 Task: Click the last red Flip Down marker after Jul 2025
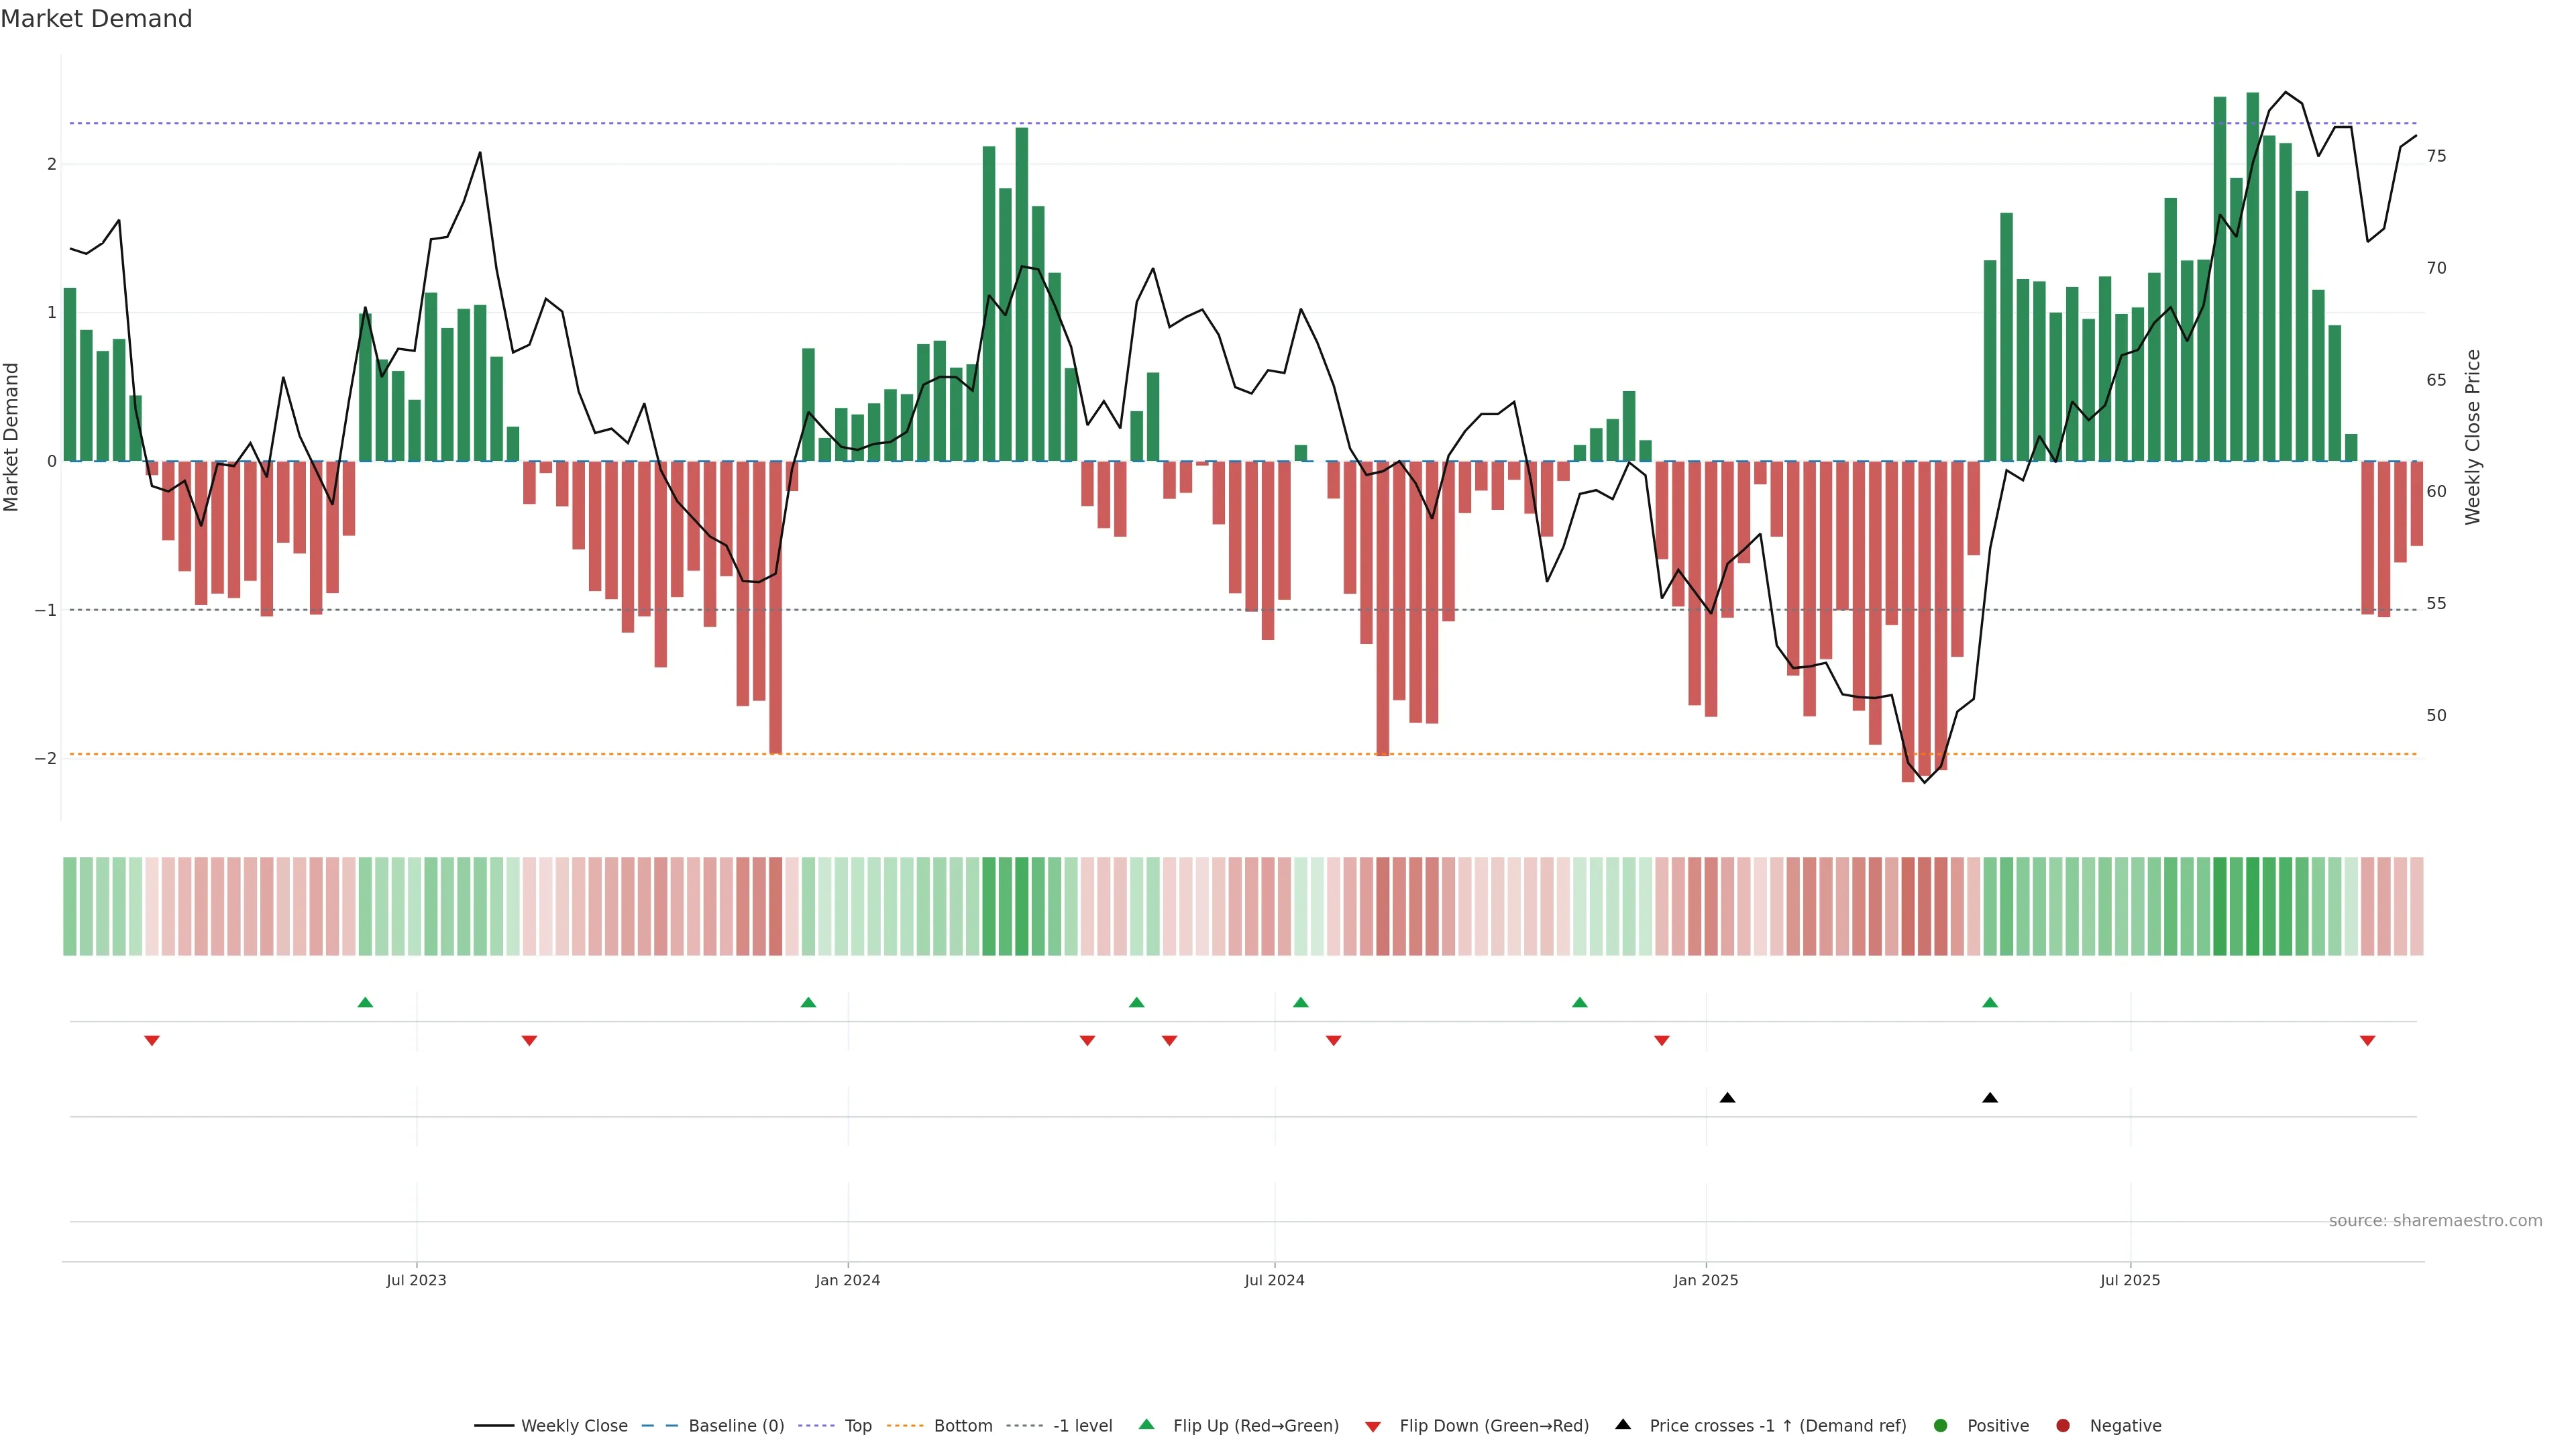2367,1041
